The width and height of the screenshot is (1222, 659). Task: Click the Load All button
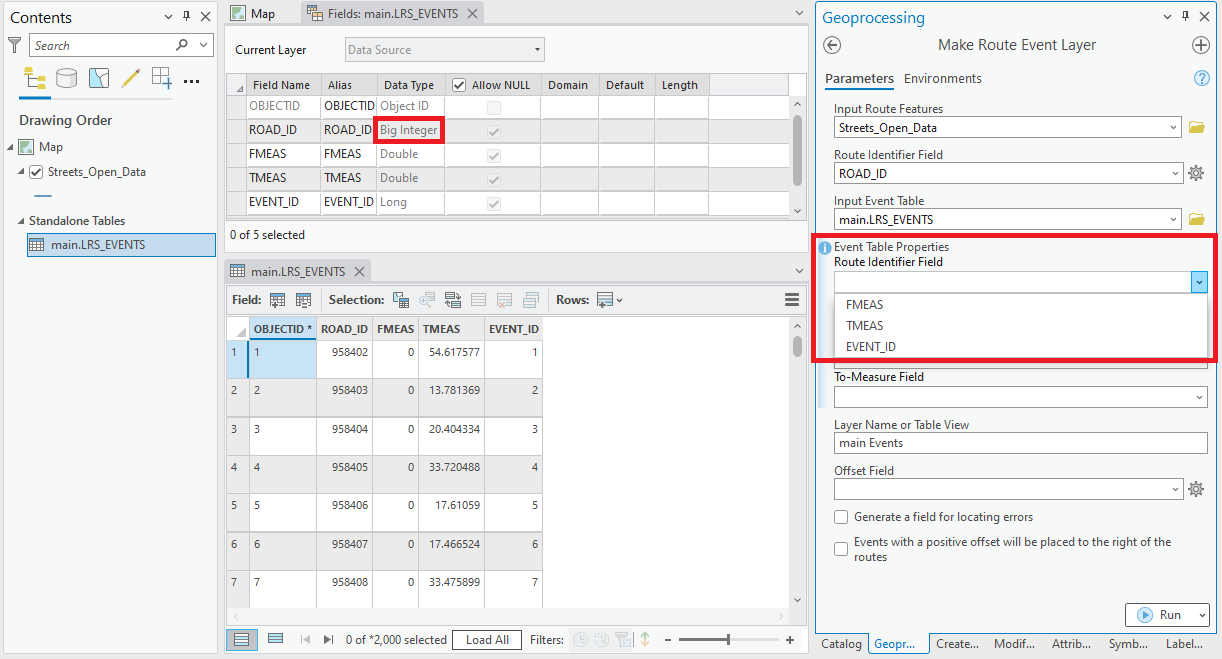[486, 638]
